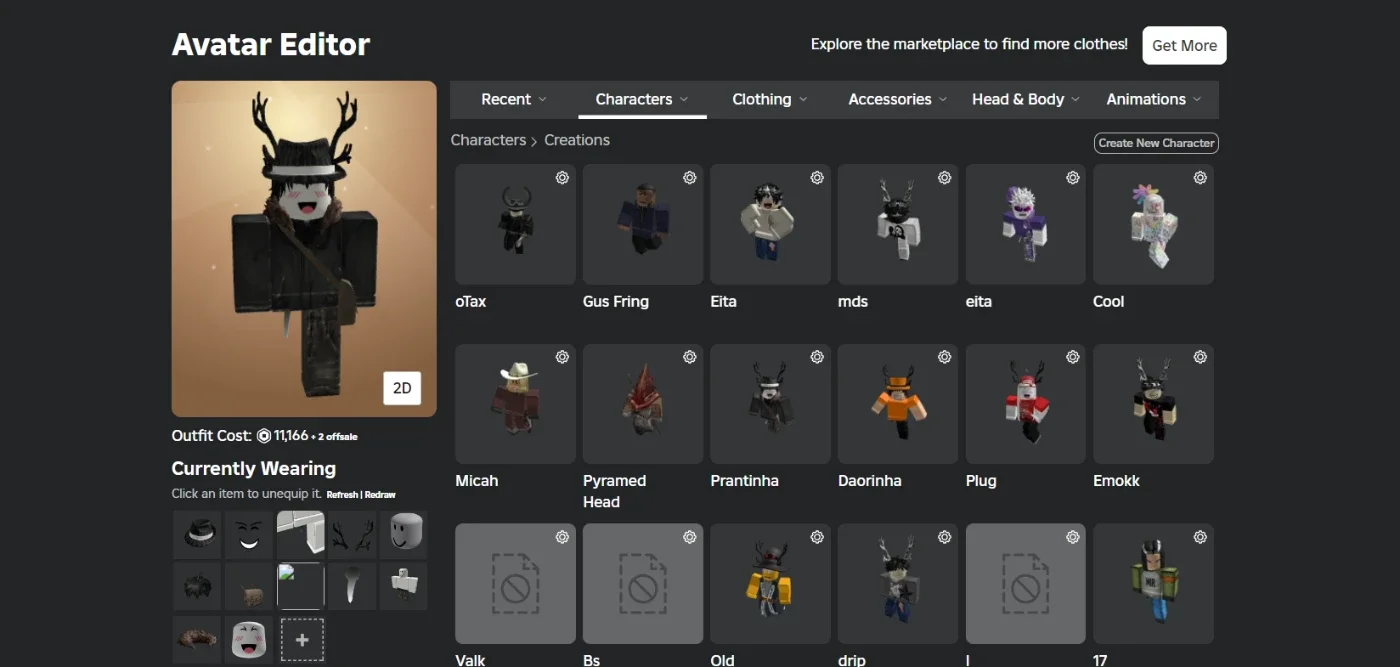Expand the Animations dropdown
The image size is (1400, 667).
point(1154,99)
